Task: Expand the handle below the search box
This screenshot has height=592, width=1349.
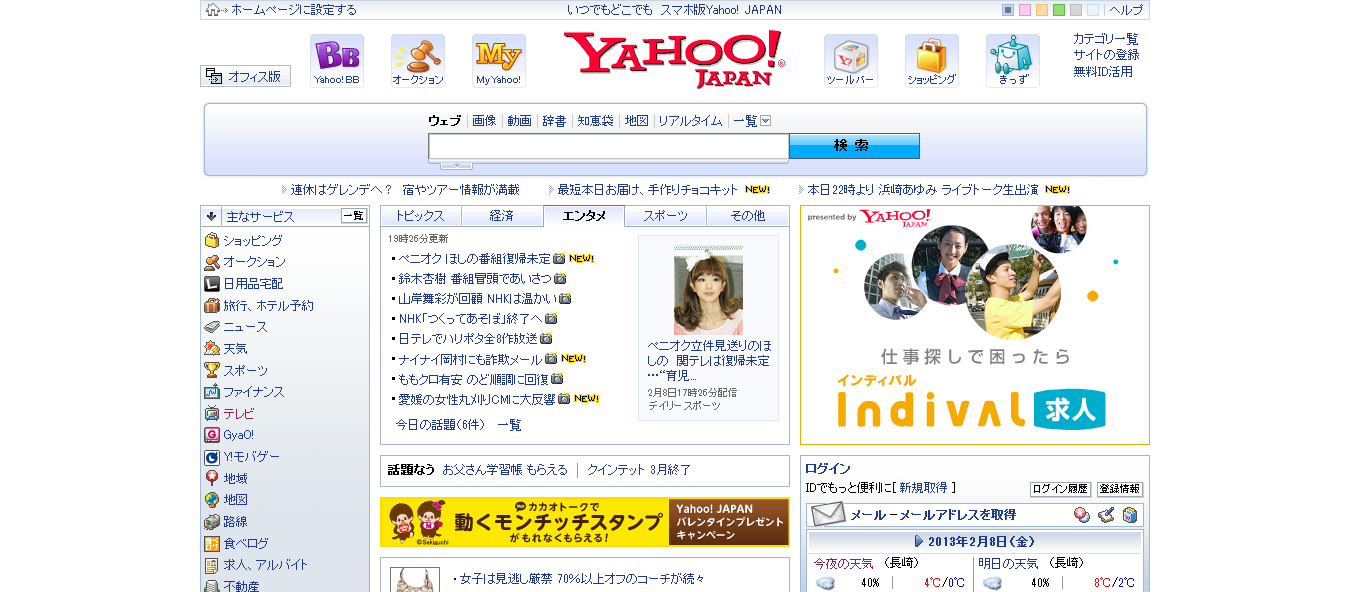Action: click(x=457, y=165)
